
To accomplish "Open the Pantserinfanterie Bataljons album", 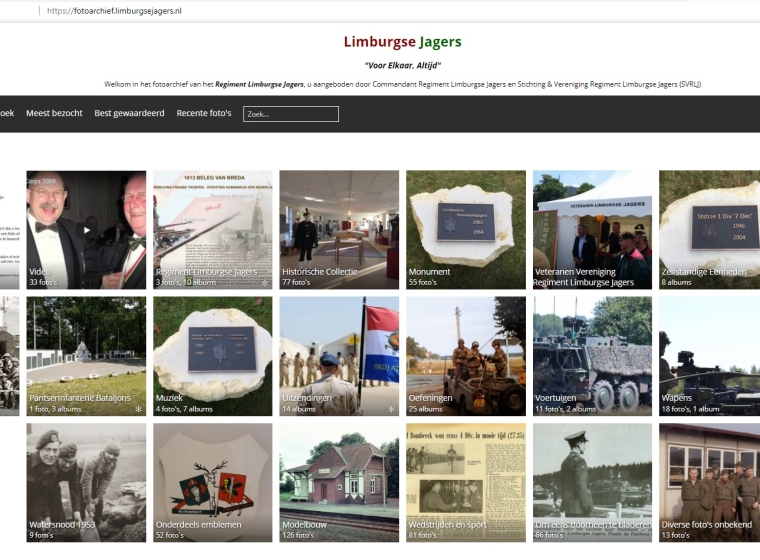I will 86,356.
